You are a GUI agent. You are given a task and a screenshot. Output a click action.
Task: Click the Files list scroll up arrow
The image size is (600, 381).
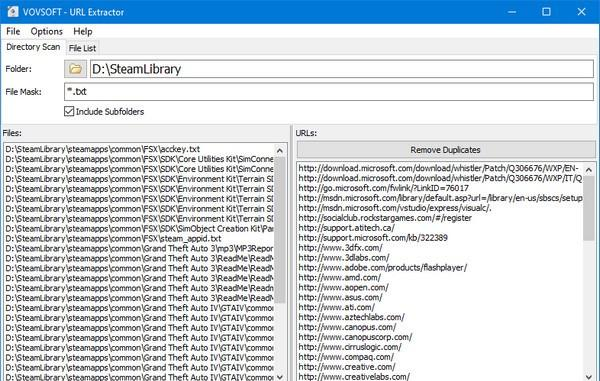tap(280, 151)
